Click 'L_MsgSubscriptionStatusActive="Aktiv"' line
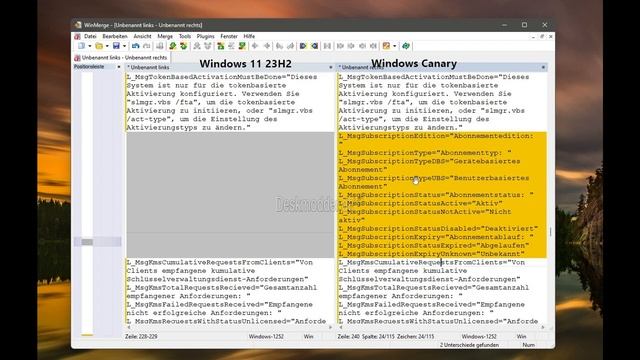Viewport: 640px width, 360px height. pos(420,203)
